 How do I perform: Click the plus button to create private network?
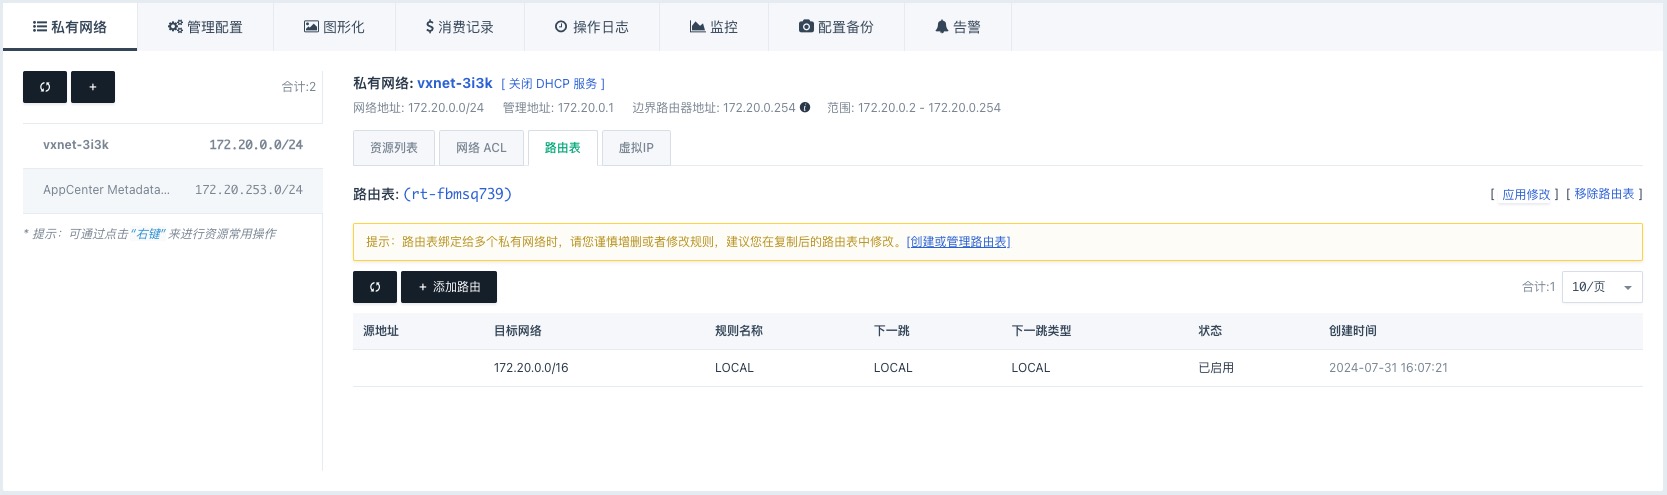click(93, 87)
